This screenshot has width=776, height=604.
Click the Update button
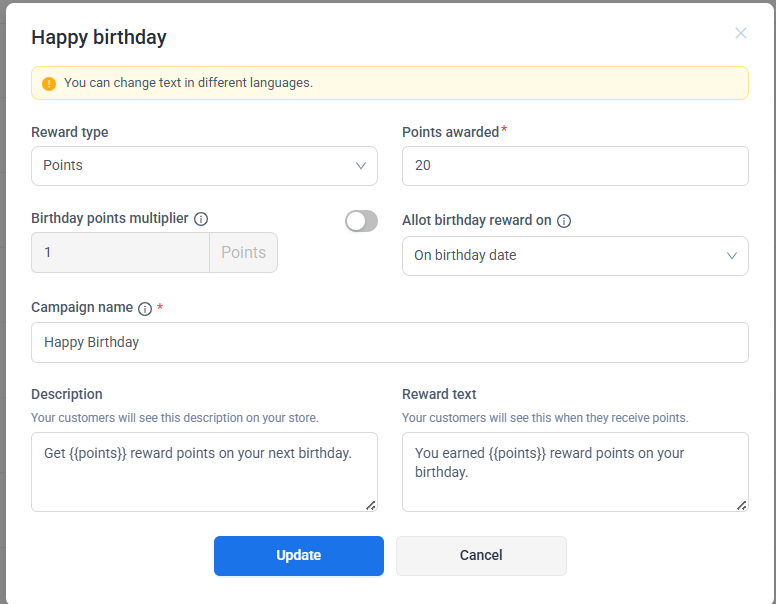299,556
